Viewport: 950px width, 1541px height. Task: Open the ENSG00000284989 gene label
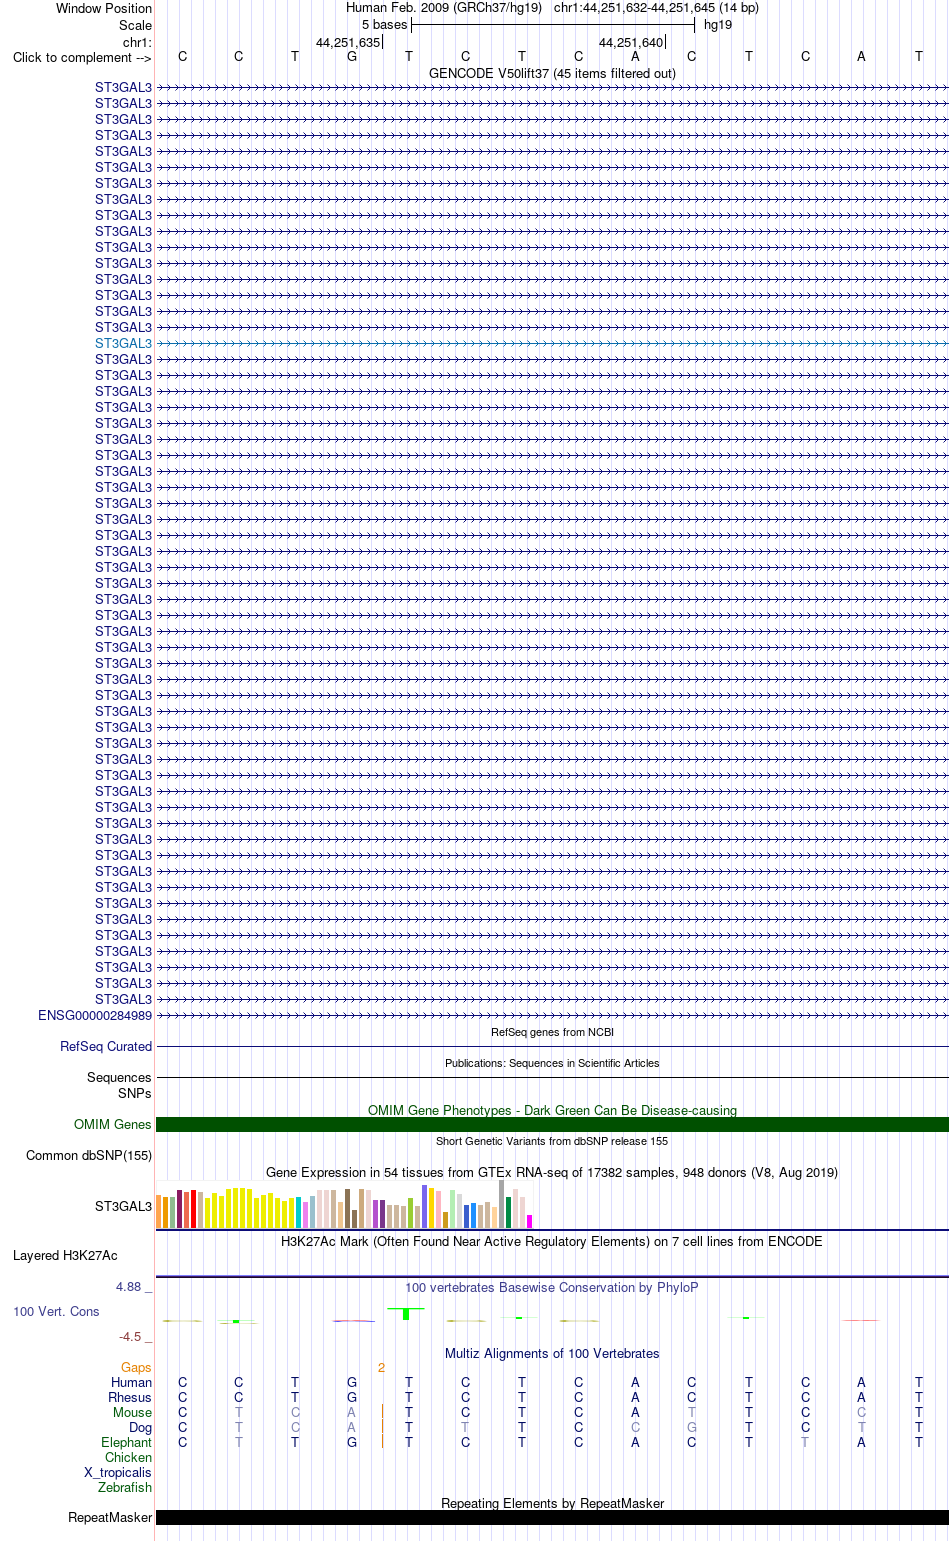95,1015
